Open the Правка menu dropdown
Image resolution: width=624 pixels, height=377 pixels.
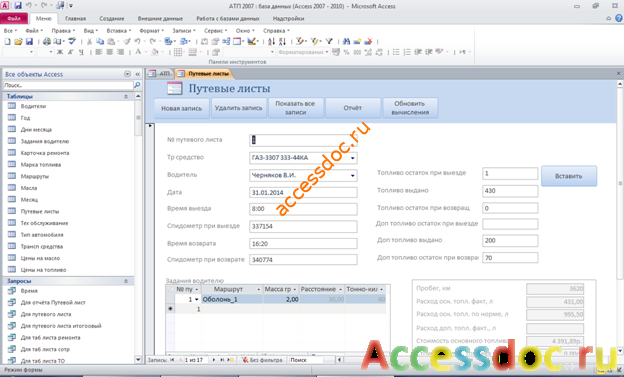[x=63, y=31]
